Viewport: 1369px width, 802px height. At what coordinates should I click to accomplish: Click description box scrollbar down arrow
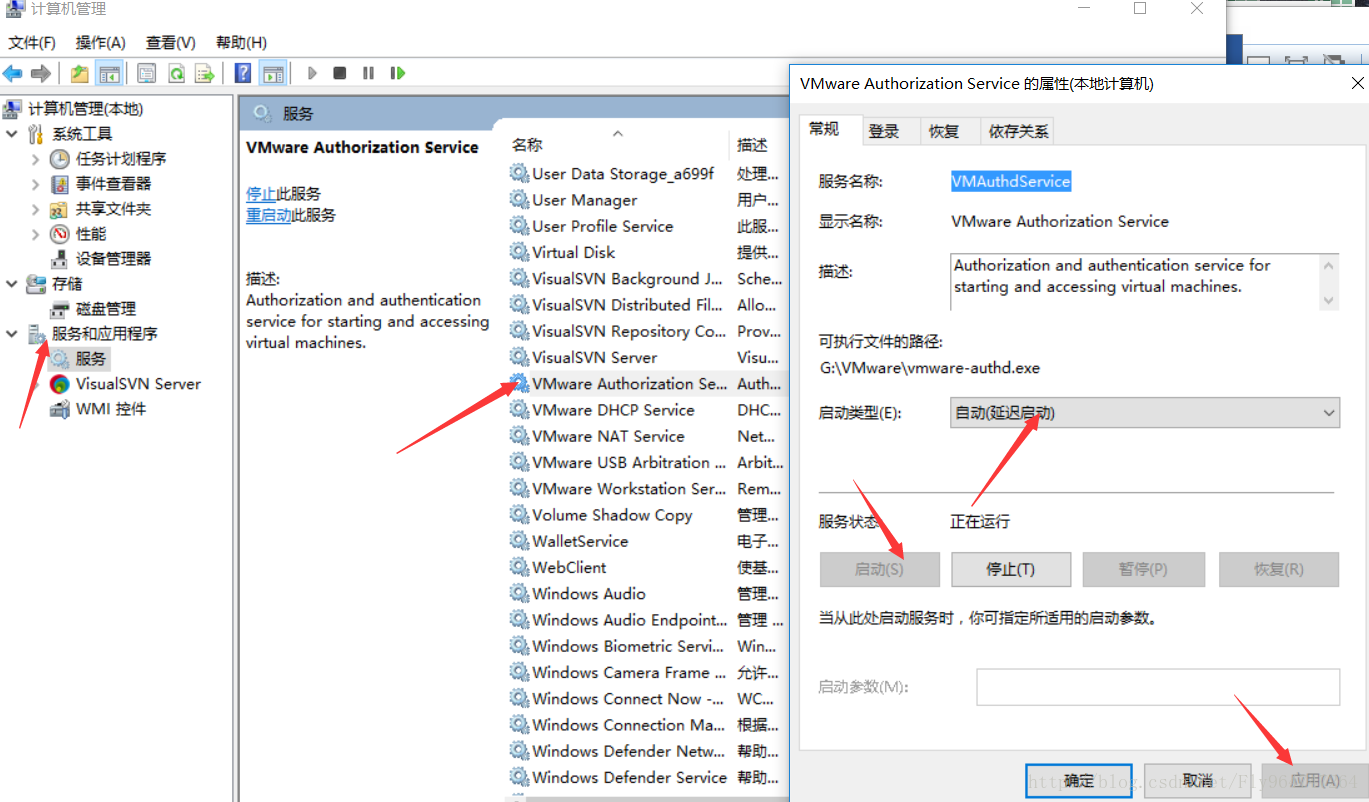point(1328,300)
